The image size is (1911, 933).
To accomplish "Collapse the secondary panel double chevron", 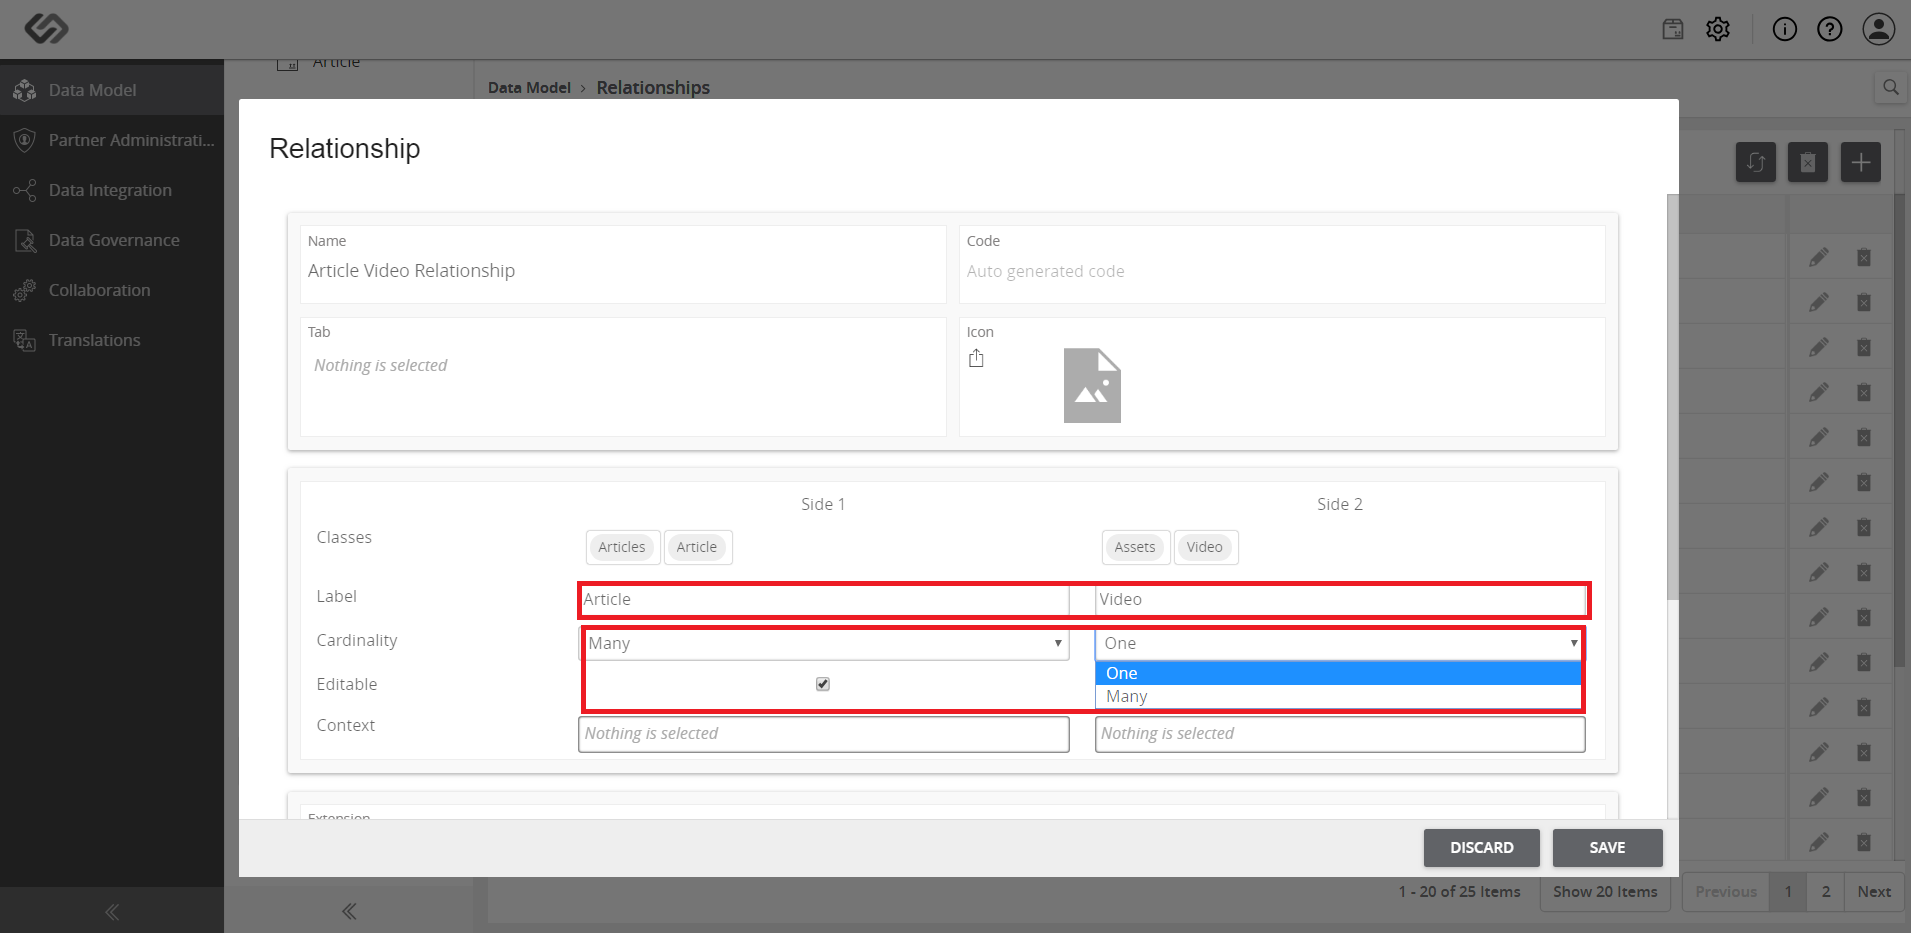I will (x=349, y=911).
